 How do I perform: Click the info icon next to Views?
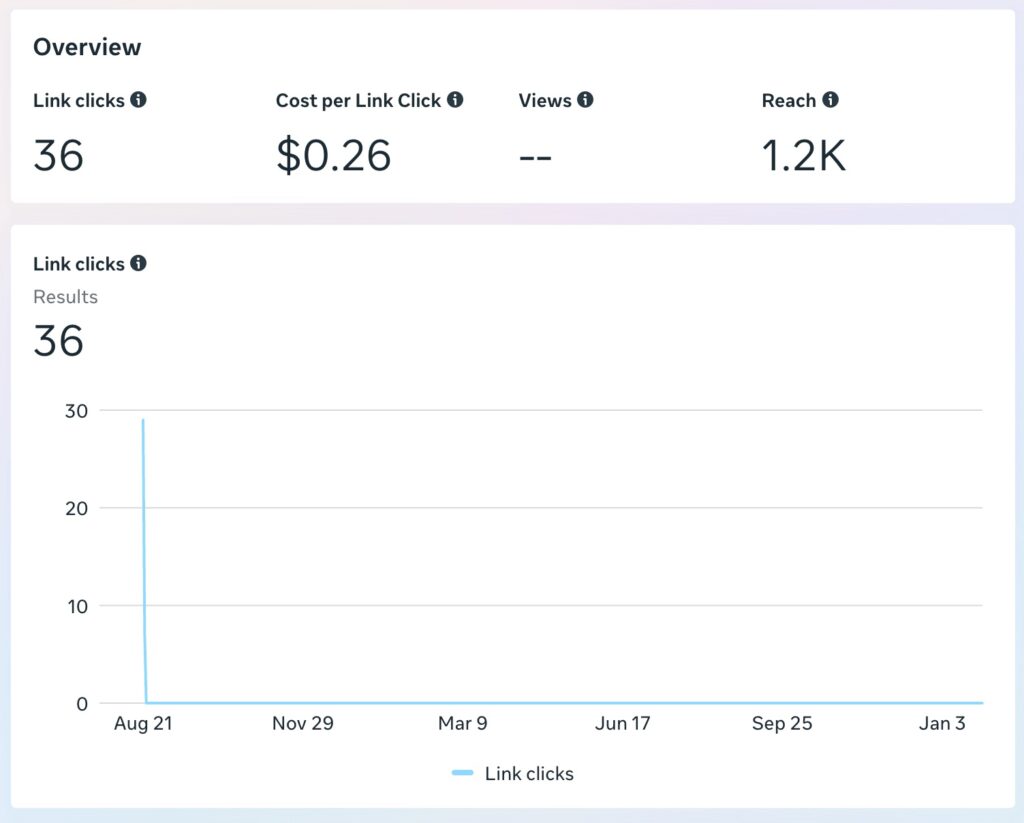585,100
